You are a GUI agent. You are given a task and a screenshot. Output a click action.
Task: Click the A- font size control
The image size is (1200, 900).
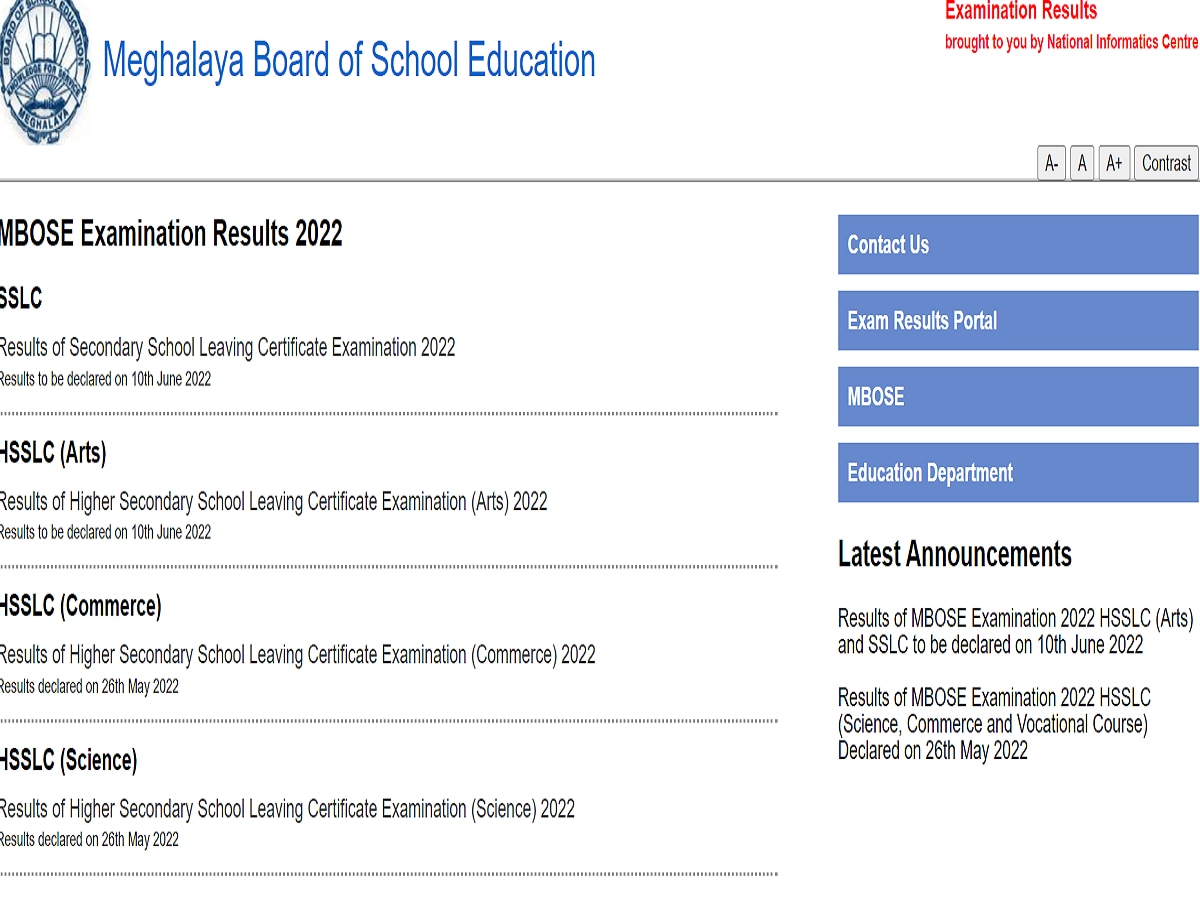pyautogui.click(x=1050, y=163)
